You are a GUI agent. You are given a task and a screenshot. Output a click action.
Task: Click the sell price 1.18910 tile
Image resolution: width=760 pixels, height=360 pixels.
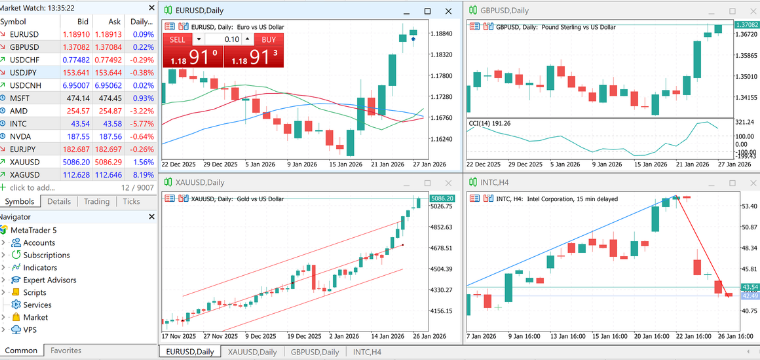[x=193, y=57]
